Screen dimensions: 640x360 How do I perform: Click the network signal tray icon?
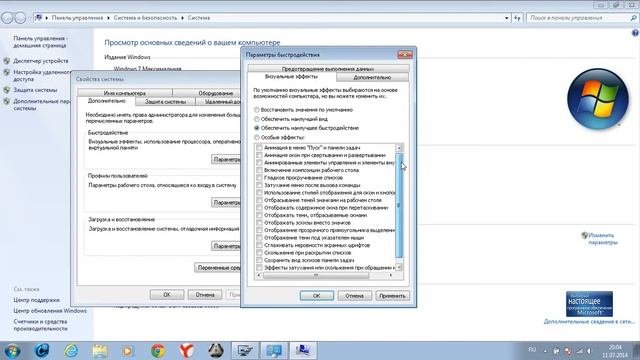click(579, 351)
